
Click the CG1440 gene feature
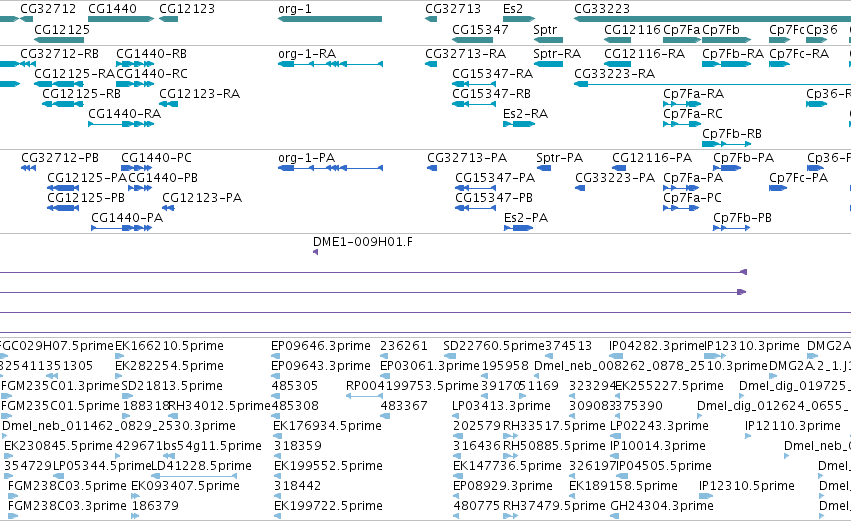(x=120, y=19)
